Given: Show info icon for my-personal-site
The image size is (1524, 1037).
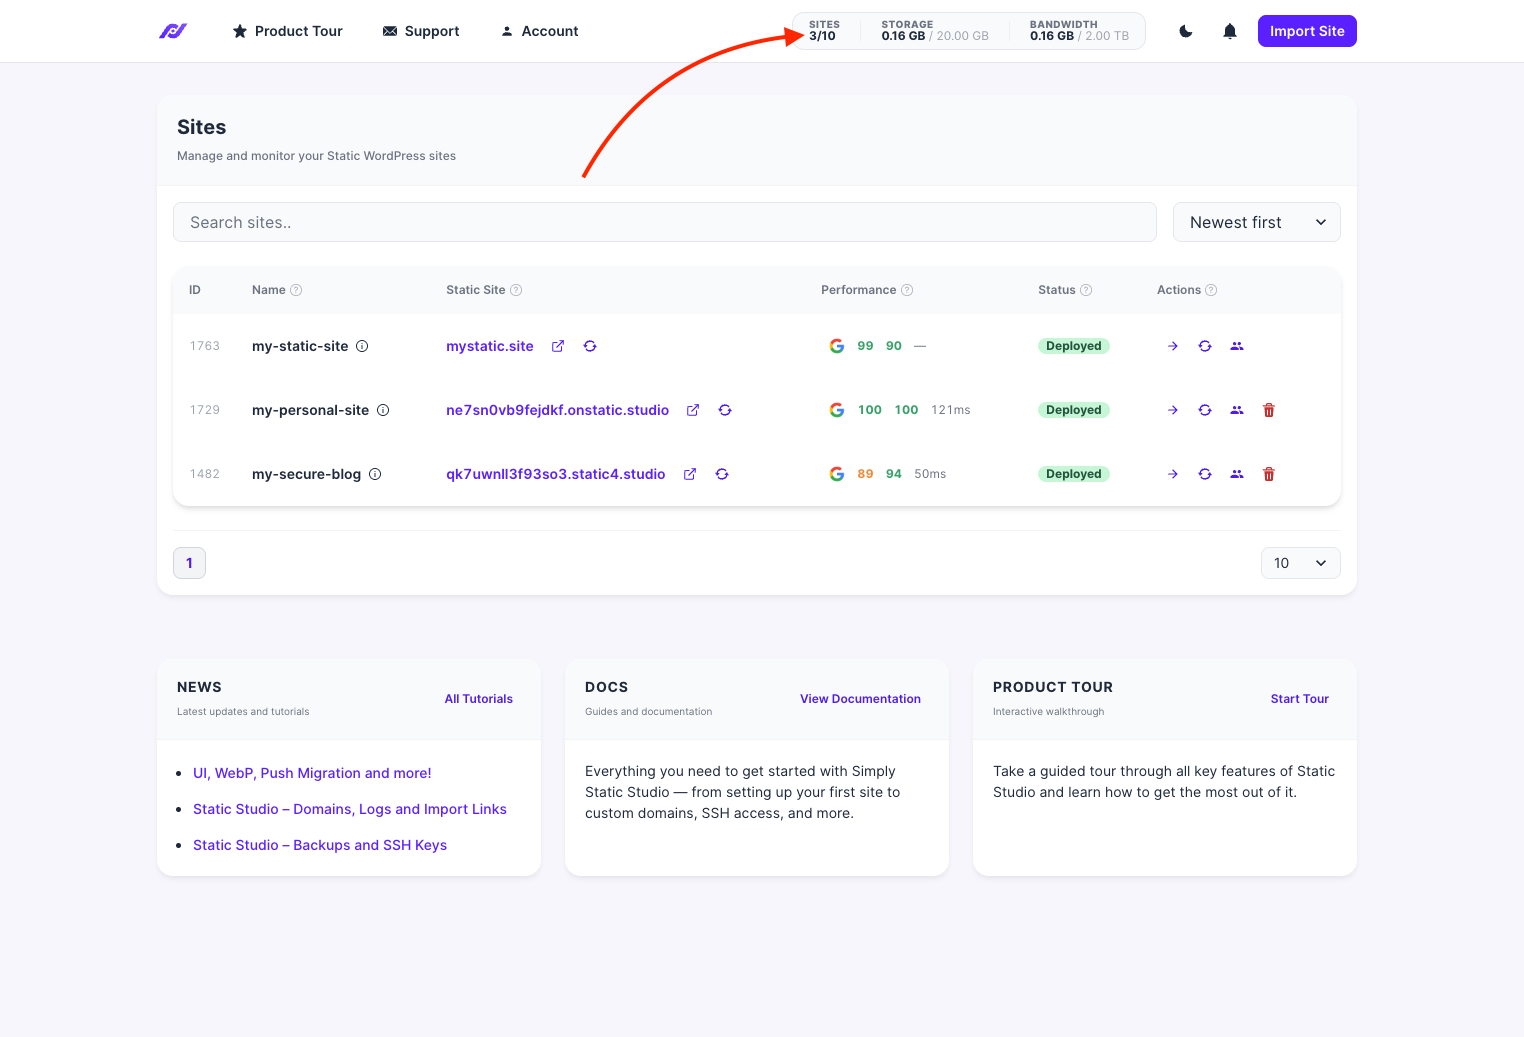Looking at the screenshot, I should [x=383, y=410].
